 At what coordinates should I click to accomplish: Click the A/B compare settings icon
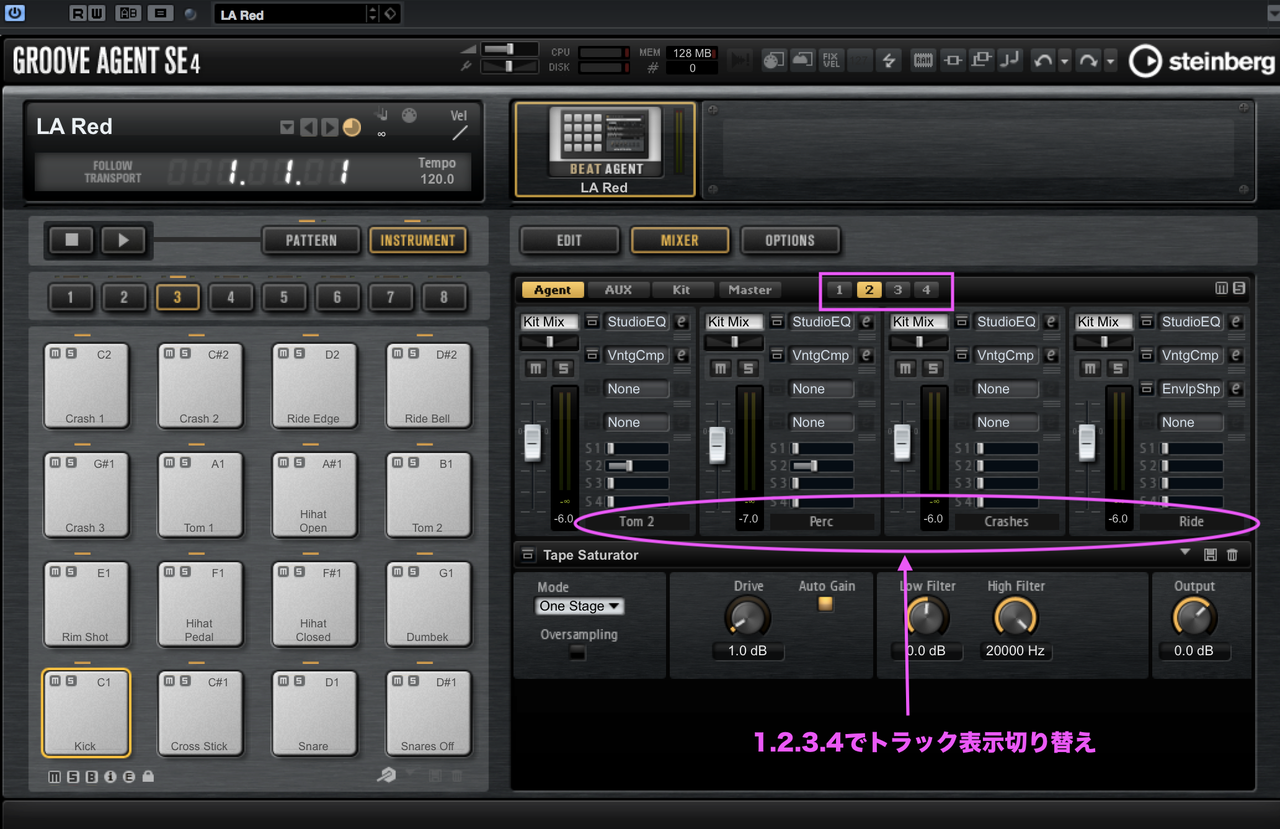click(x=128, y=14)
